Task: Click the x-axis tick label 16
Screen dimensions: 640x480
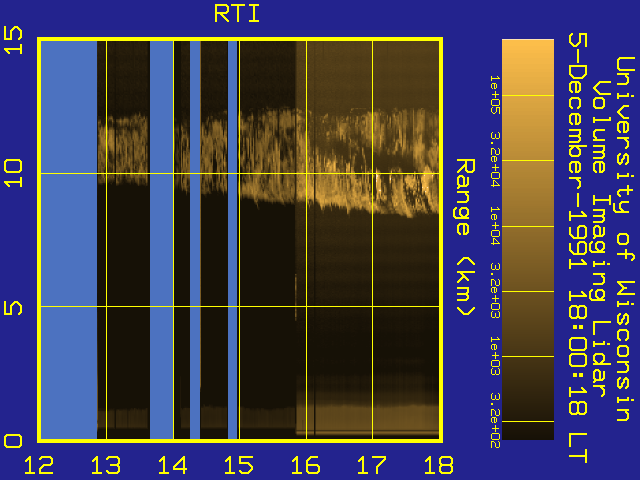Action: coord(305,465)
